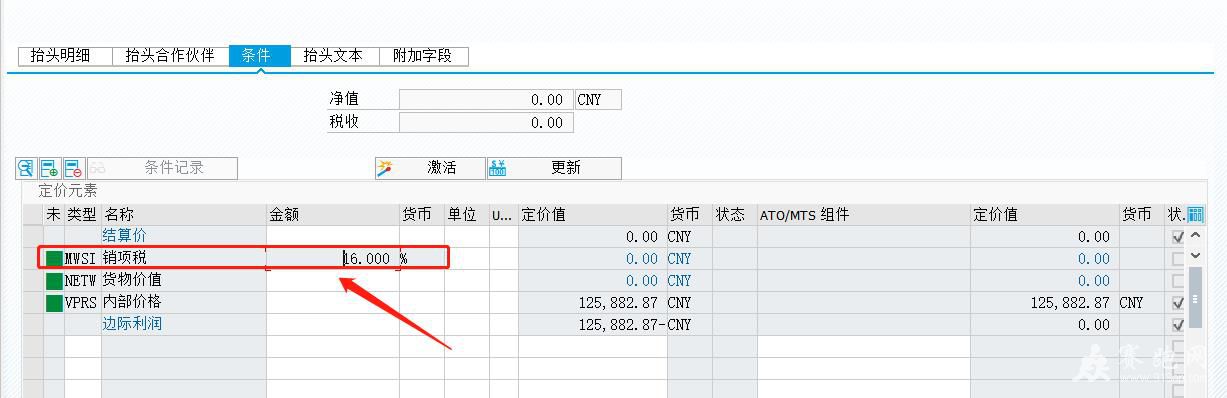1227x398 pixels.
Task: Toggle the status checkbox in 内部价格 row
Action: tap(1178, 303)
